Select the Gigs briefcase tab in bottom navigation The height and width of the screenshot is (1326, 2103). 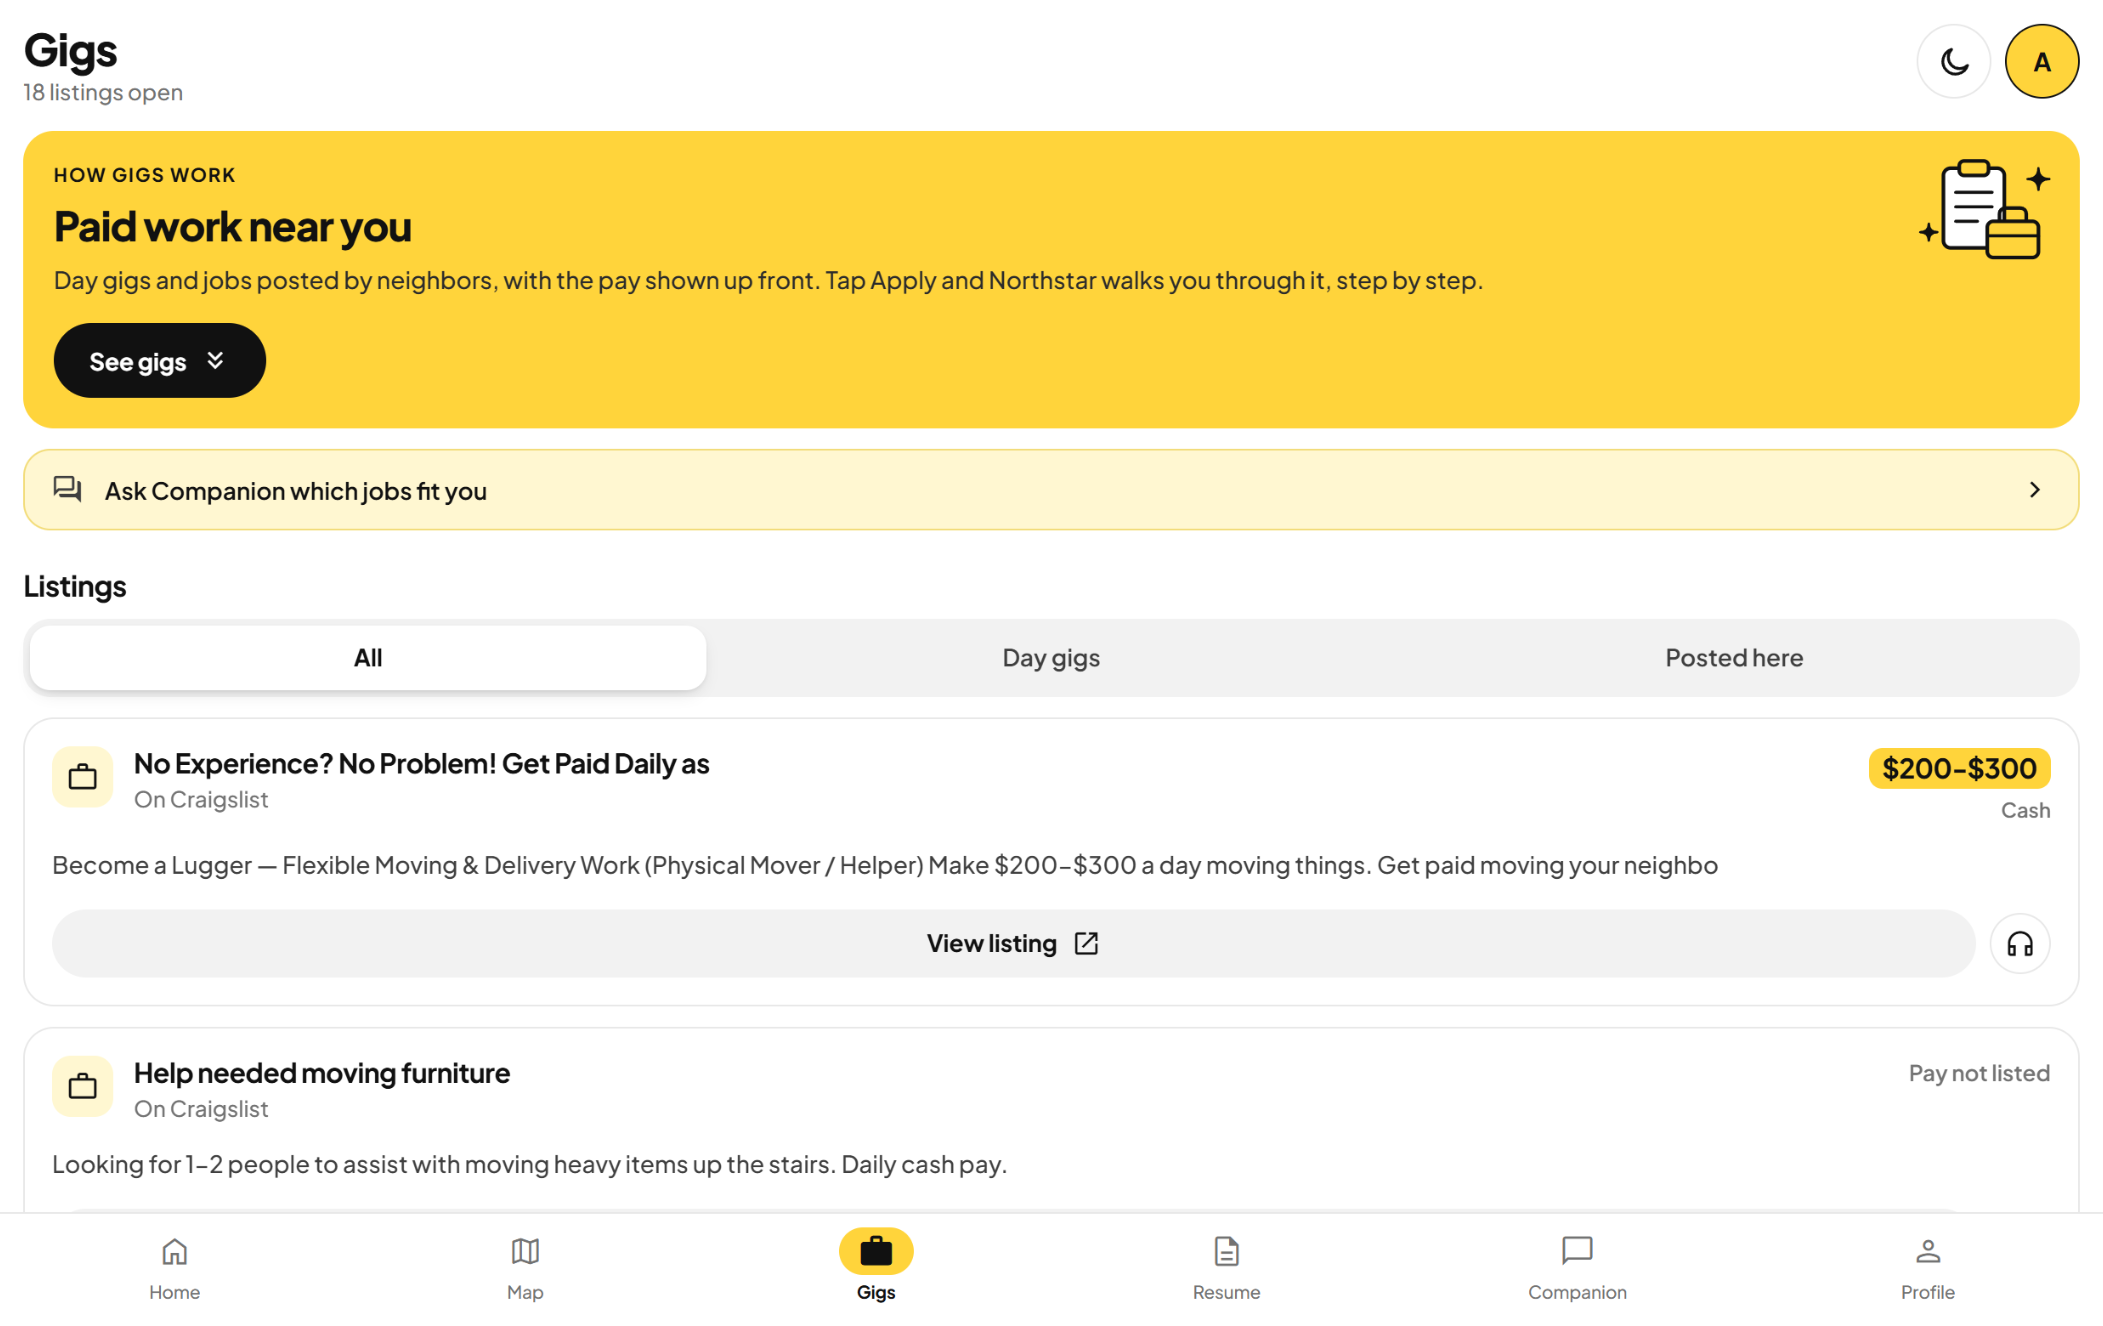point(876,1268)
